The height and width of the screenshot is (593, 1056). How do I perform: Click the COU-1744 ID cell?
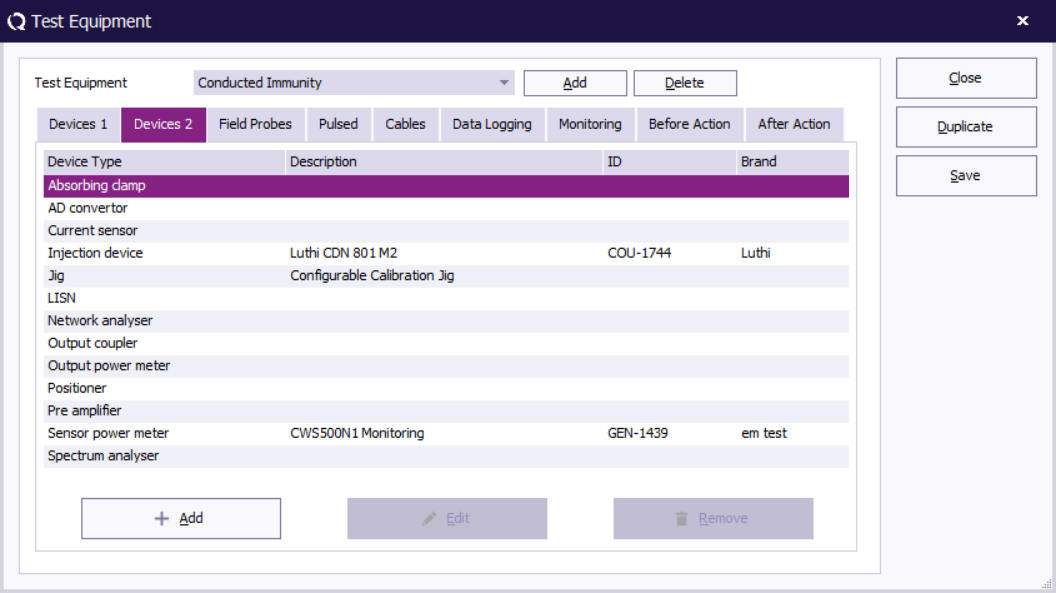tap(639, 253)
